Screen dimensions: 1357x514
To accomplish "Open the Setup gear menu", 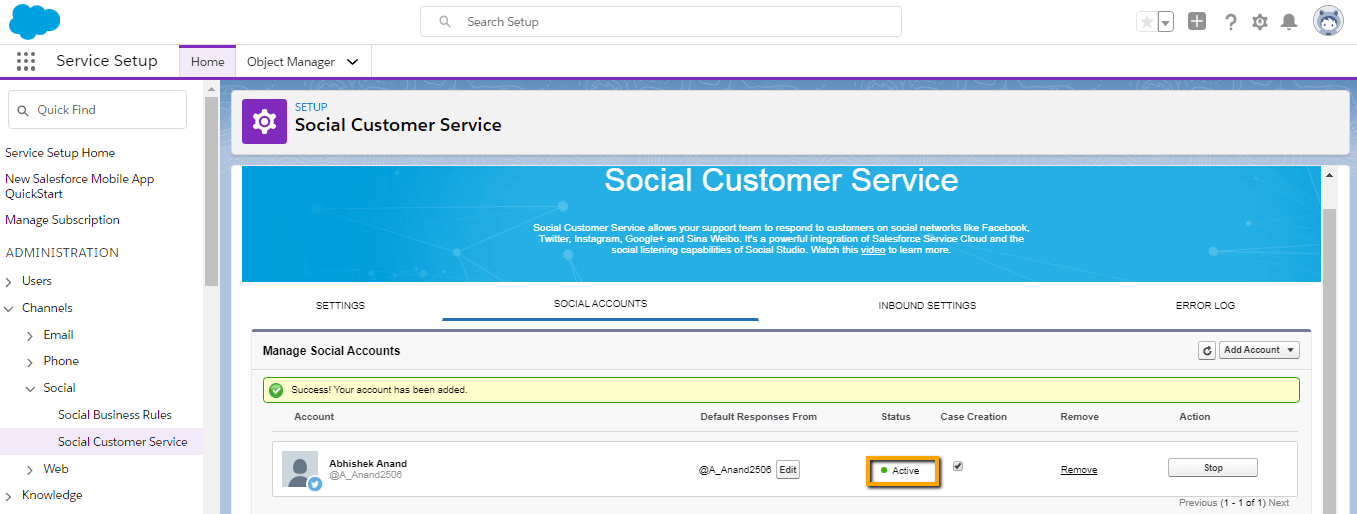I will pos(1260,21).
